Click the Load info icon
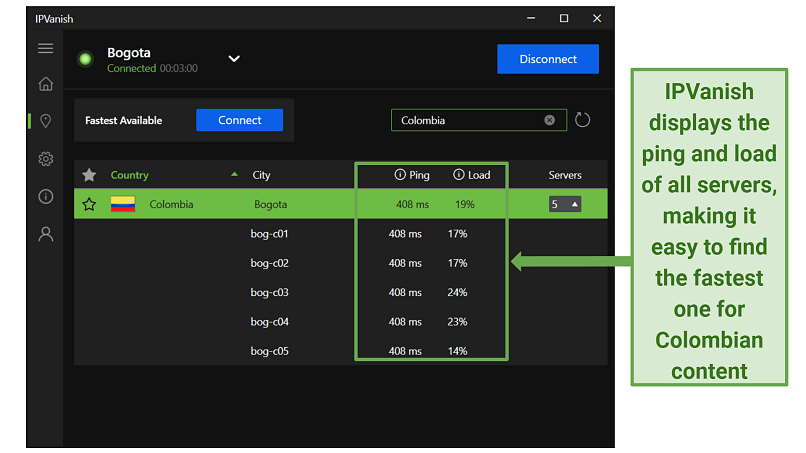This screenshot has width=806, height=453. 459,175
